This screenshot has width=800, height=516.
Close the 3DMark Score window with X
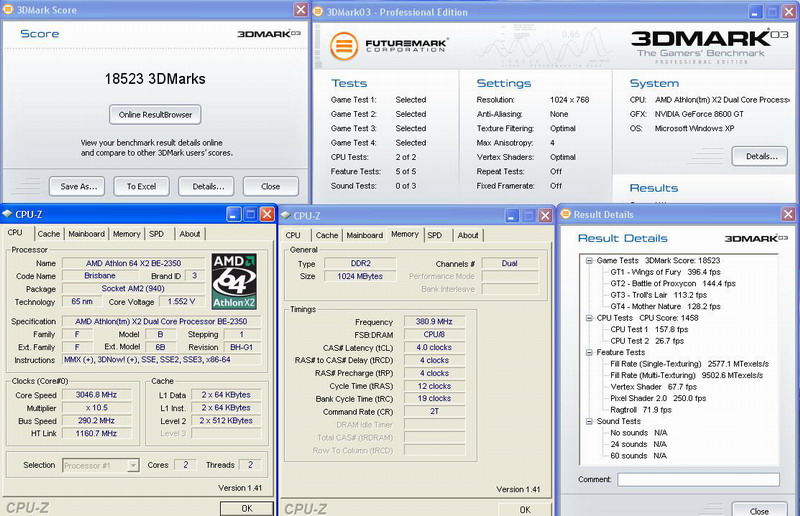click(301, 10)
